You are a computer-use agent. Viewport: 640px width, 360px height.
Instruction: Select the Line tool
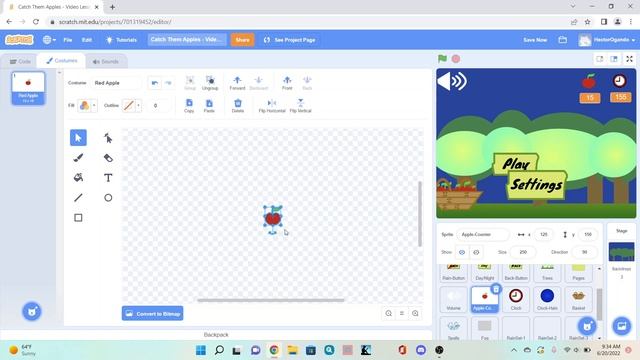[78, 198]
